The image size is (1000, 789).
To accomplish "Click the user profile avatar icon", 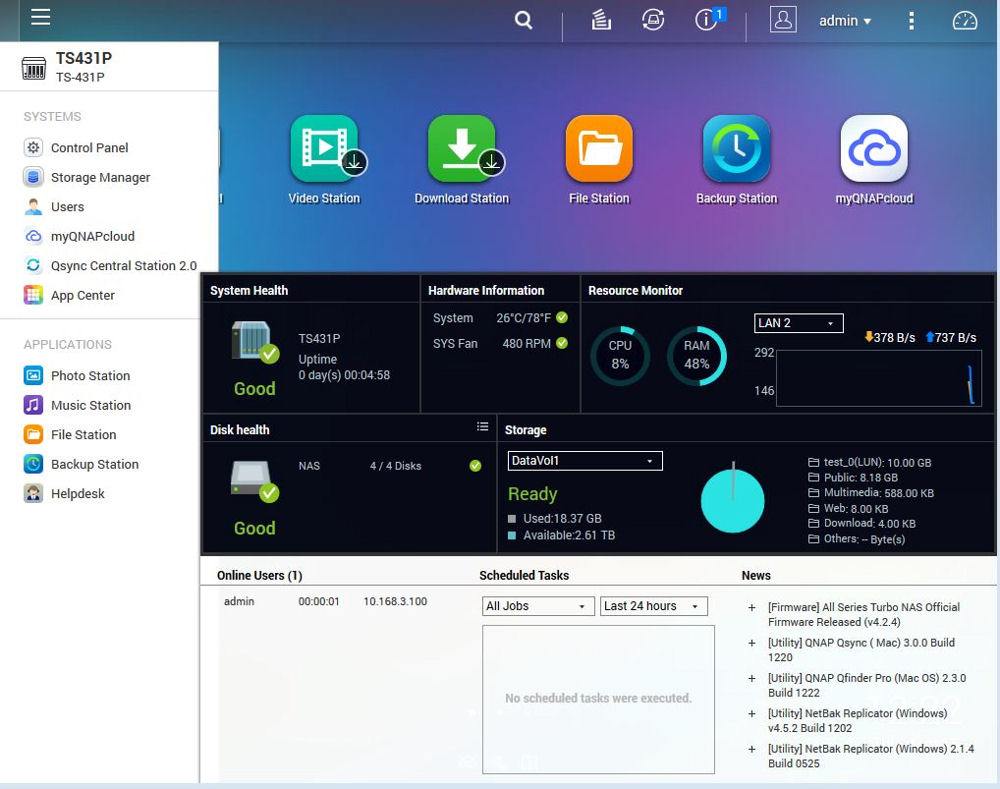I will coord(783,20).
